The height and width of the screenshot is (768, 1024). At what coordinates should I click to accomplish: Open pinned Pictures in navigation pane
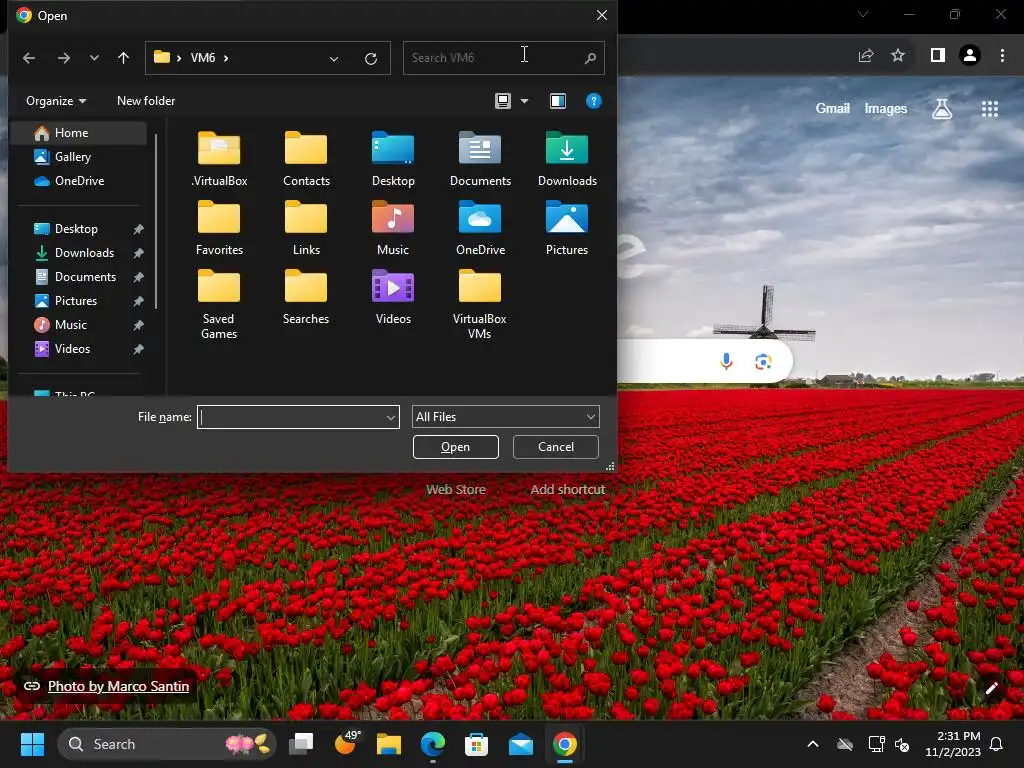pyautogui.click(x=76, y=301)
